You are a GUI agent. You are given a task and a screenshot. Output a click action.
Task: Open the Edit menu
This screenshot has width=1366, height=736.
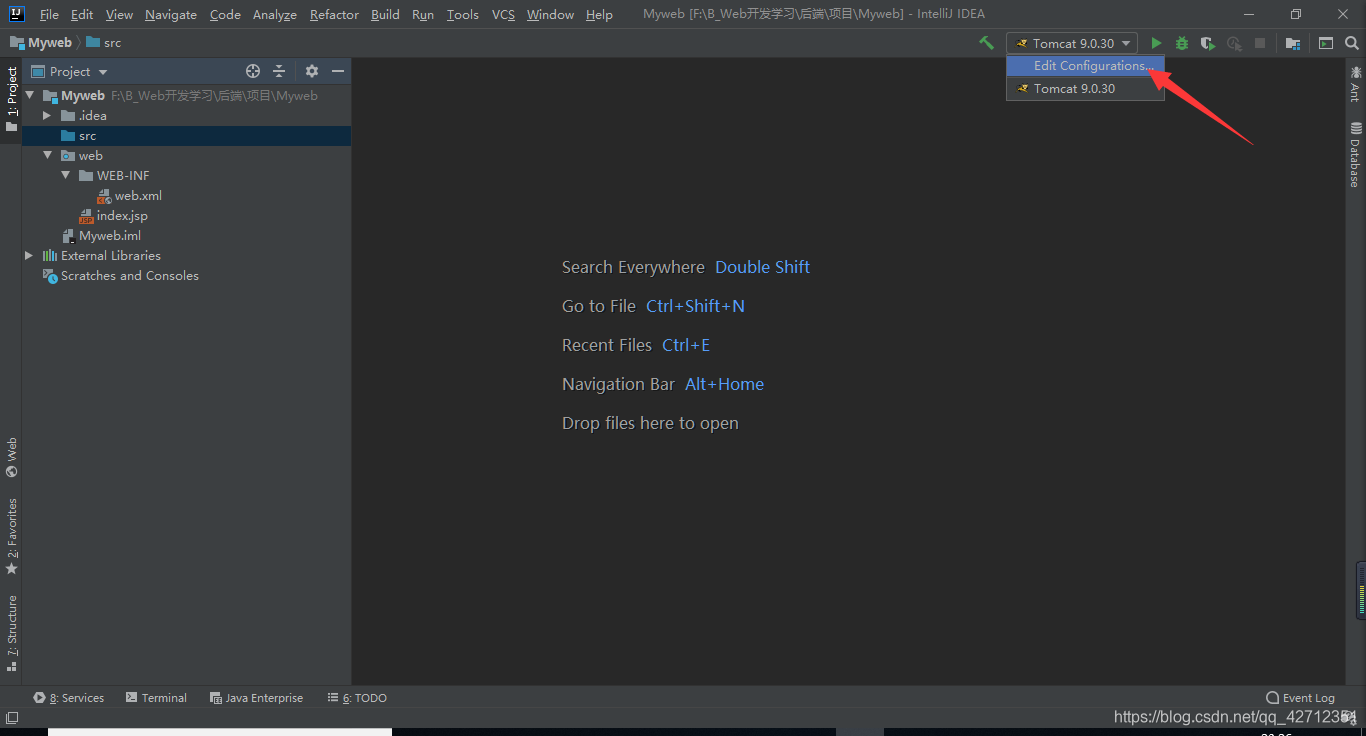(x=82, y=15)
